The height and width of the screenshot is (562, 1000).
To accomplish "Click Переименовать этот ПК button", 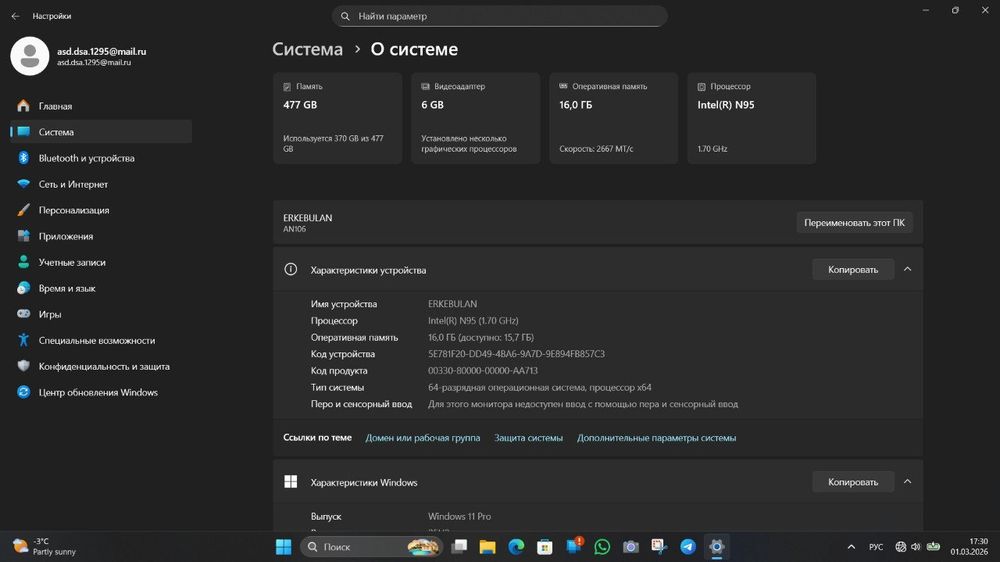I will coord(855,223).
